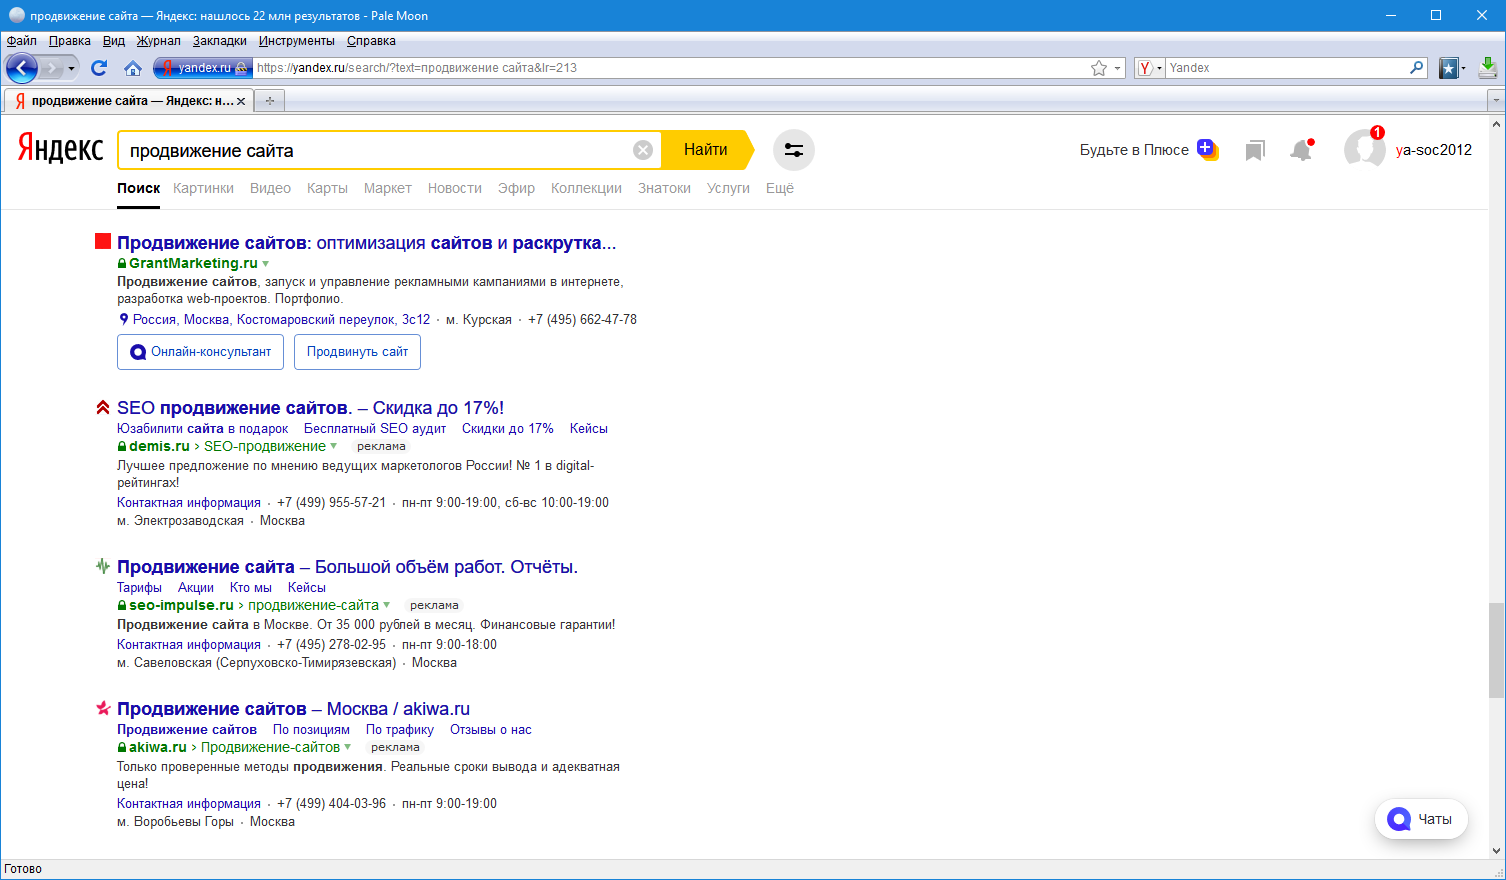Click the Онлайн-консультант button
The height and width of the screenshot is (880, 1506).
pyautogui.click(x=200, y=352)
